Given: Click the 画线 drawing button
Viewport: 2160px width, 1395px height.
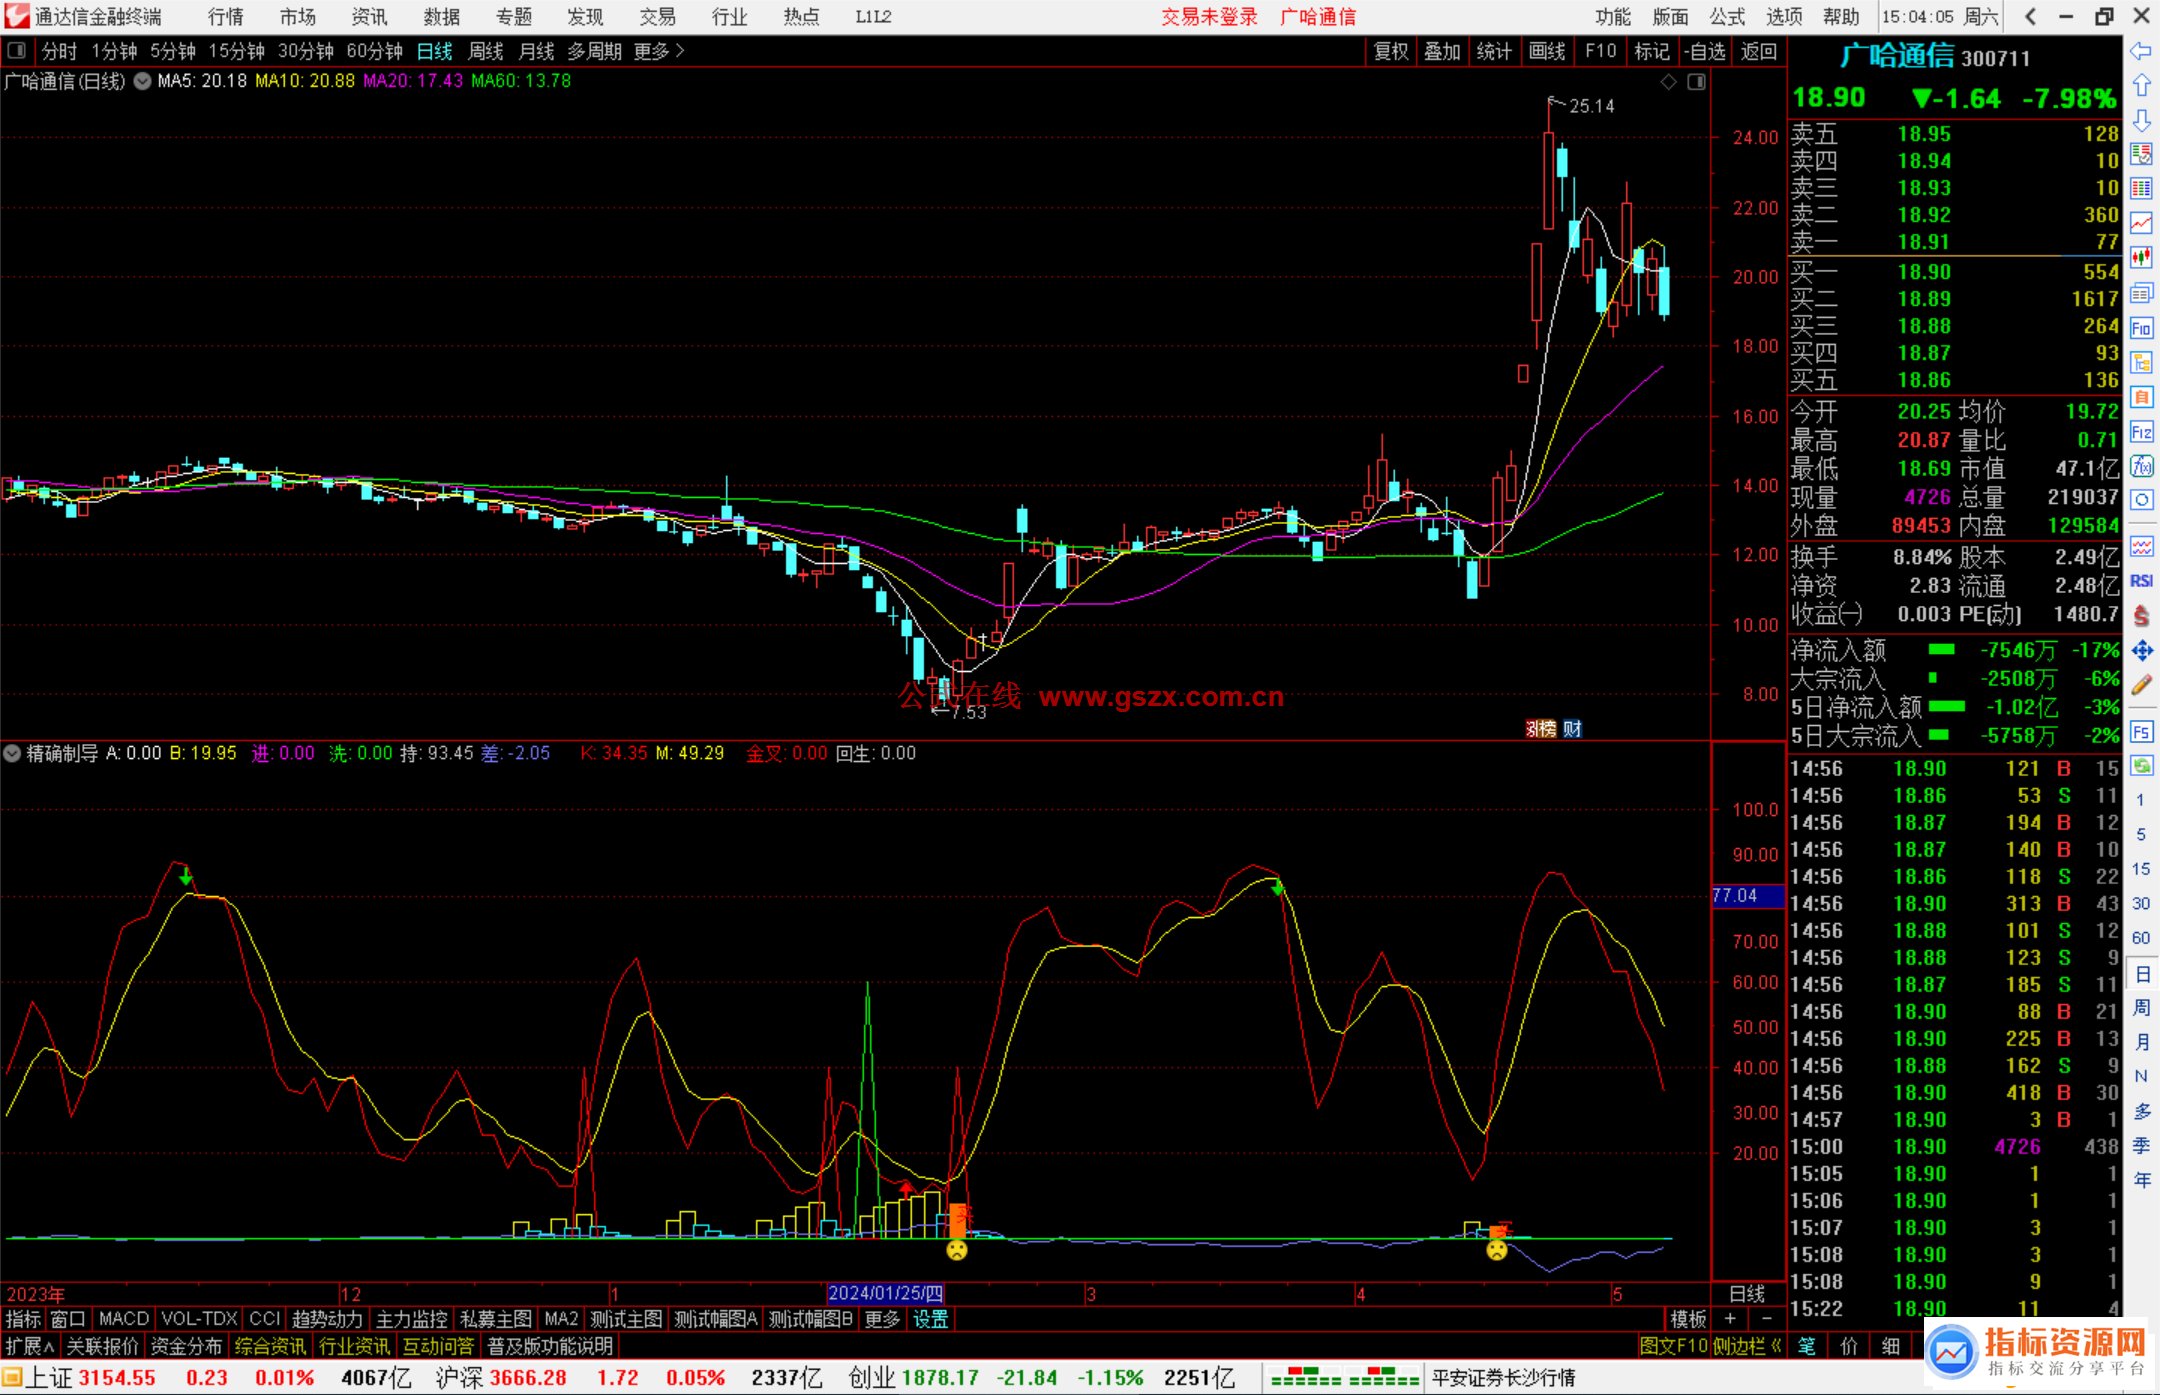Looking at the screenshot, I should (1548, 51).
